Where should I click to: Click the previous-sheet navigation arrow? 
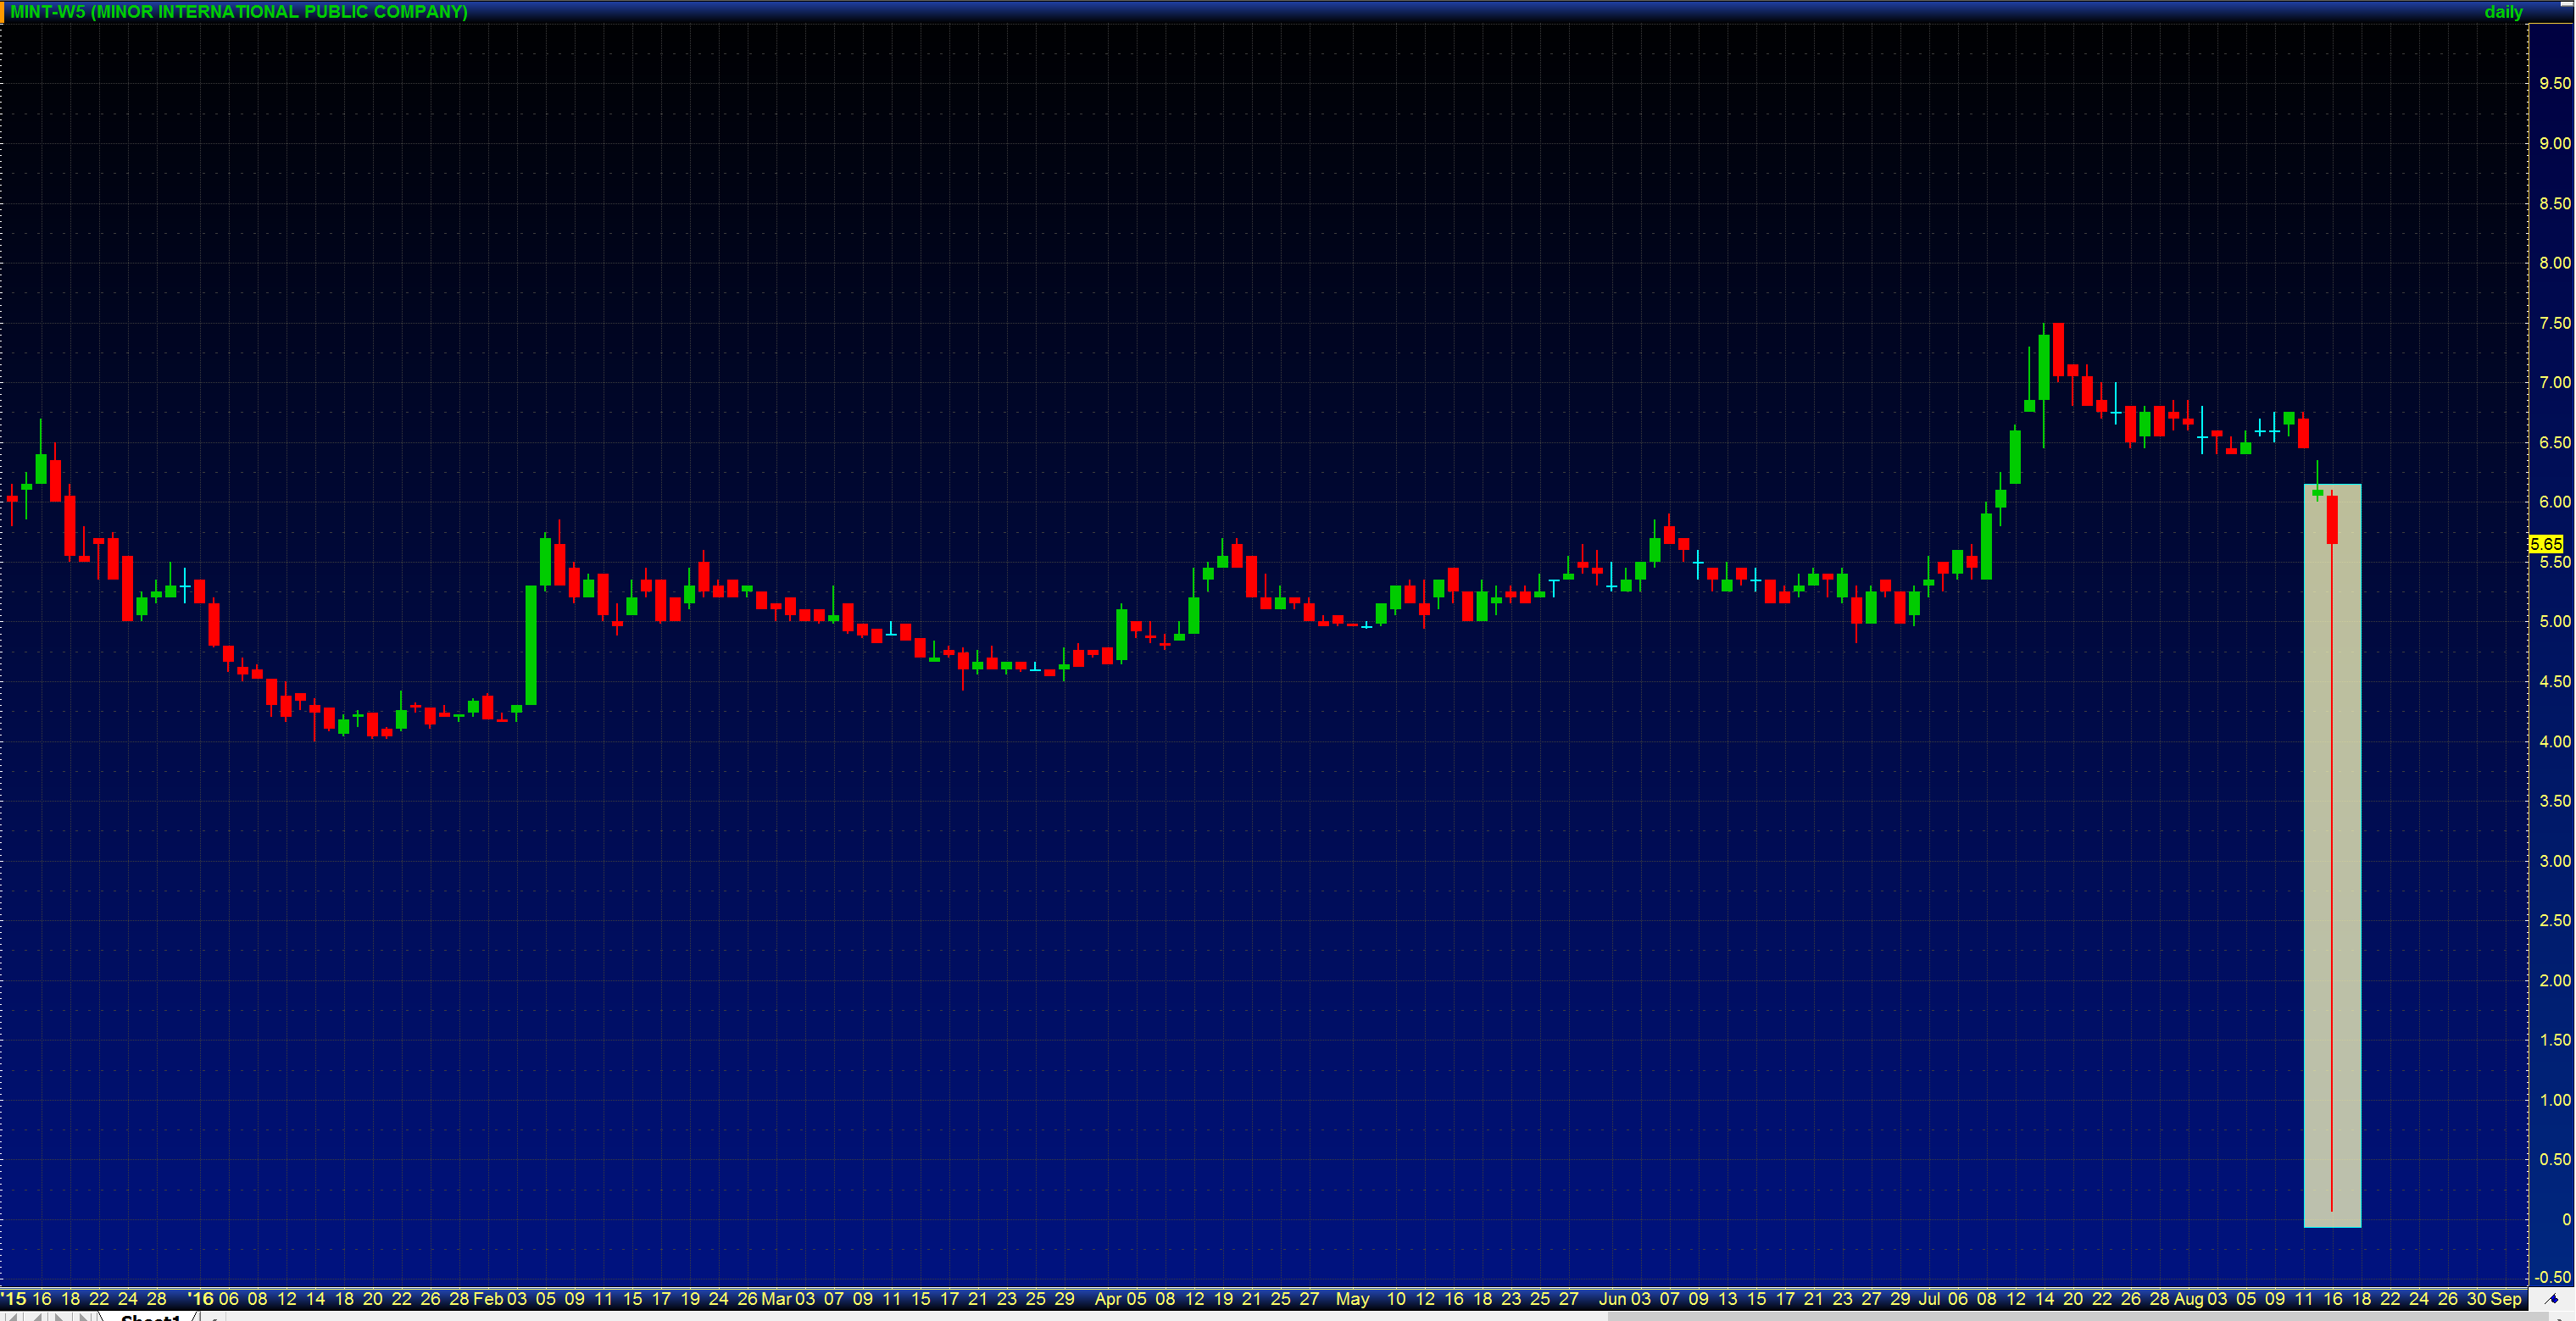tap(37, 1318)
